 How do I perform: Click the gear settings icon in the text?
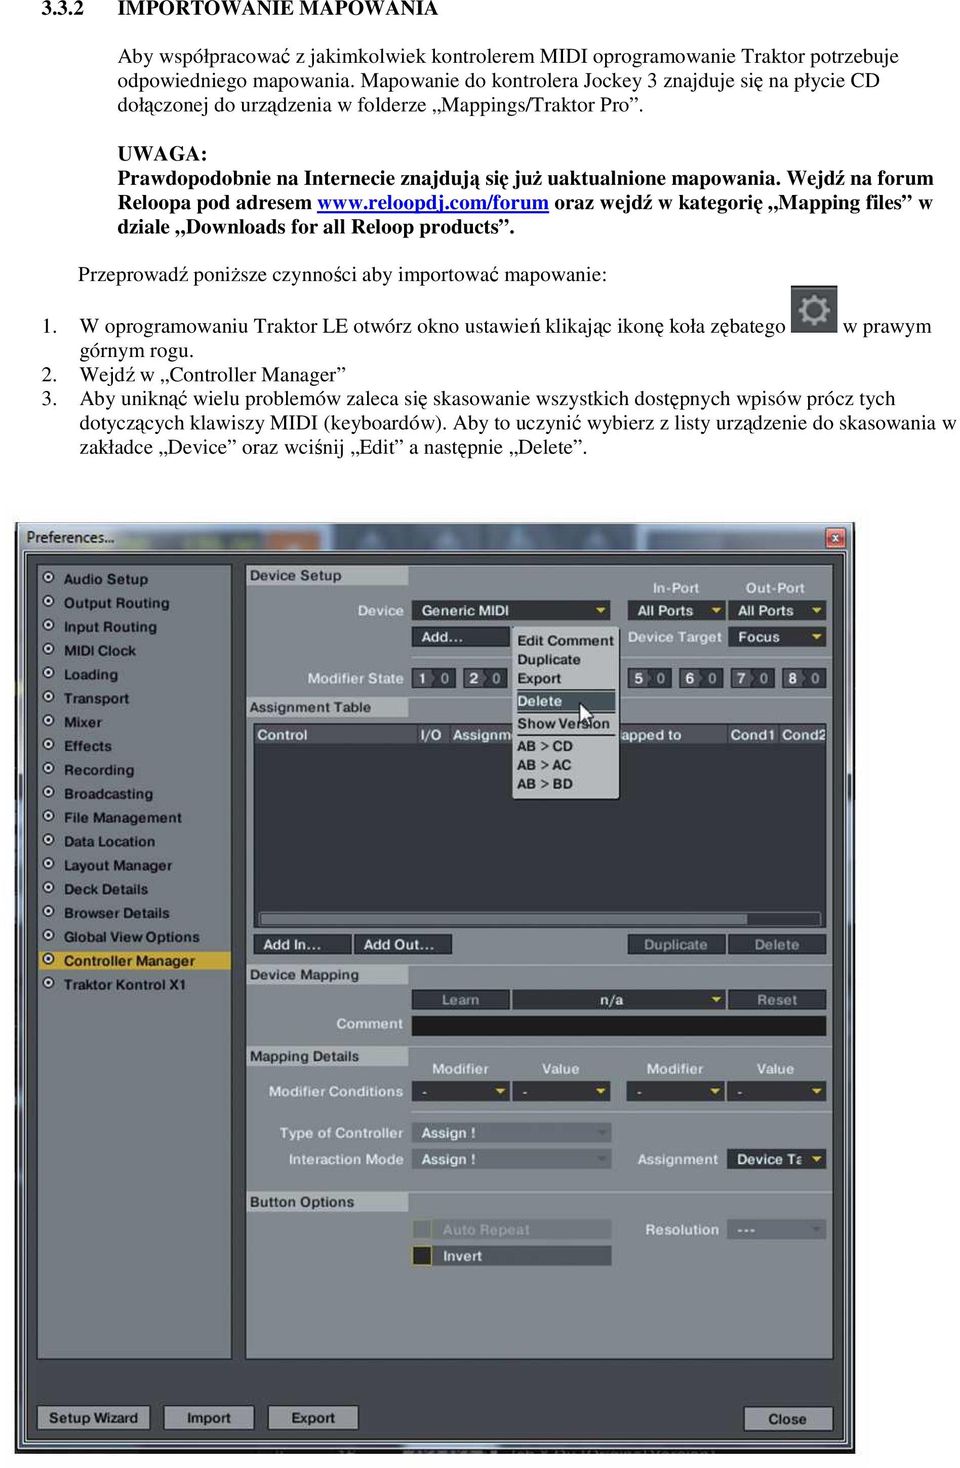point(813,309)
